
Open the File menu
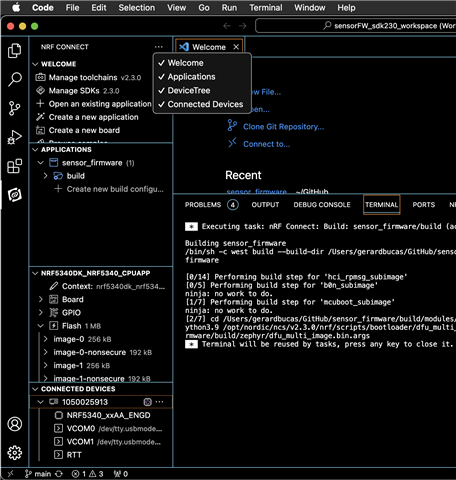click(72, 8)
